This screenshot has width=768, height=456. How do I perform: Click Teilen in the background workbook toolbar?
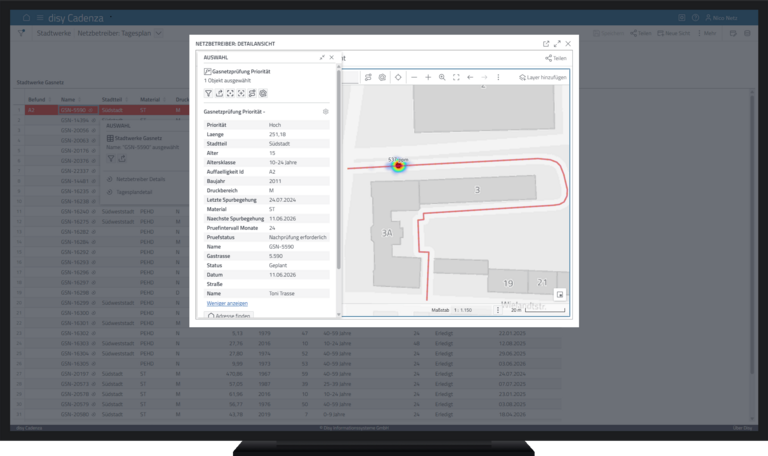point(641,33)
